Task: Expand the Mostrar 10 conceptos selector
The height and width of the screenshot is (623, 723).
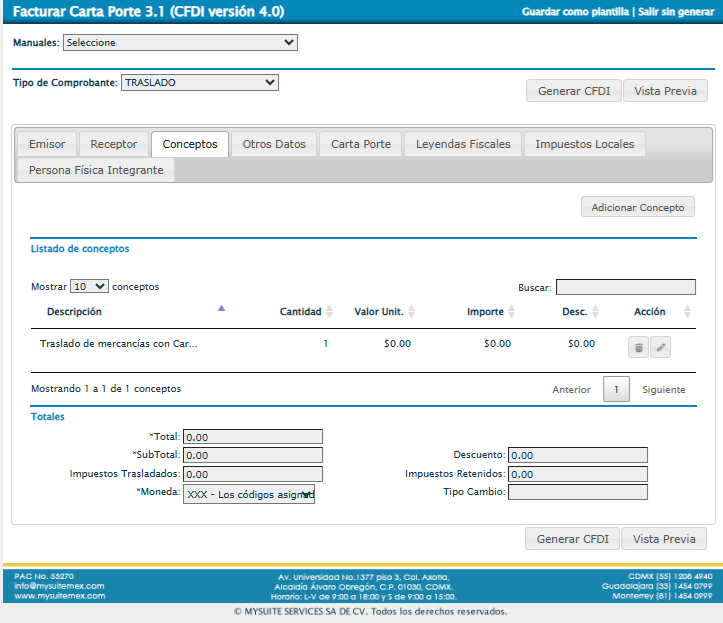Action: 89,286
